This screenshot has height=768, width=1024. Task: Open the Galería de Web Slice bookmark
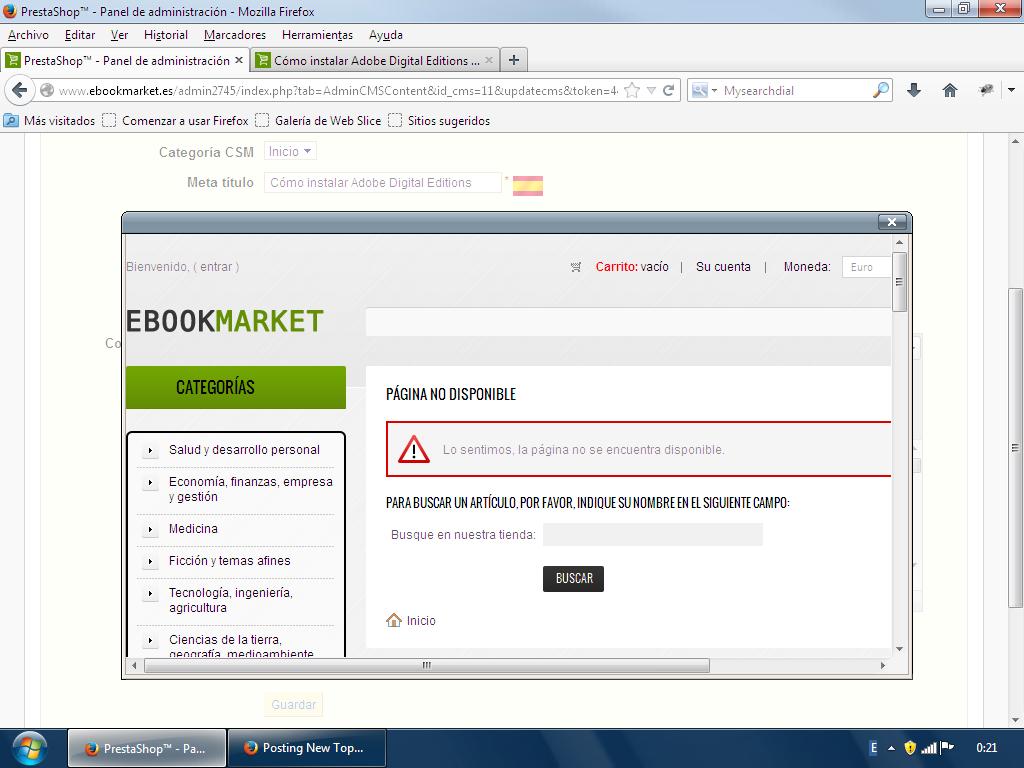319,121
